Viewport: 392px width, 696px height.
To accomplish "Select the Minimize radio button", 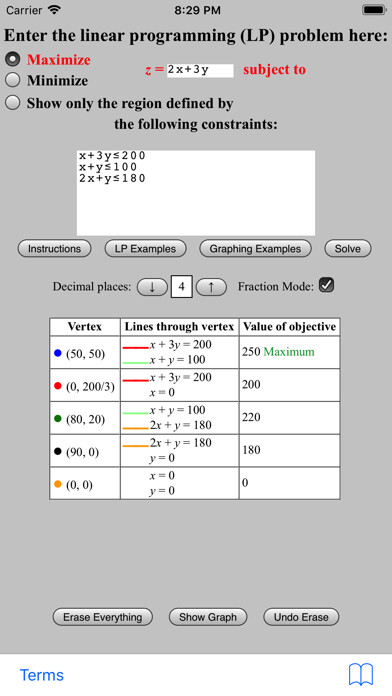I will (x=13, y=80).
